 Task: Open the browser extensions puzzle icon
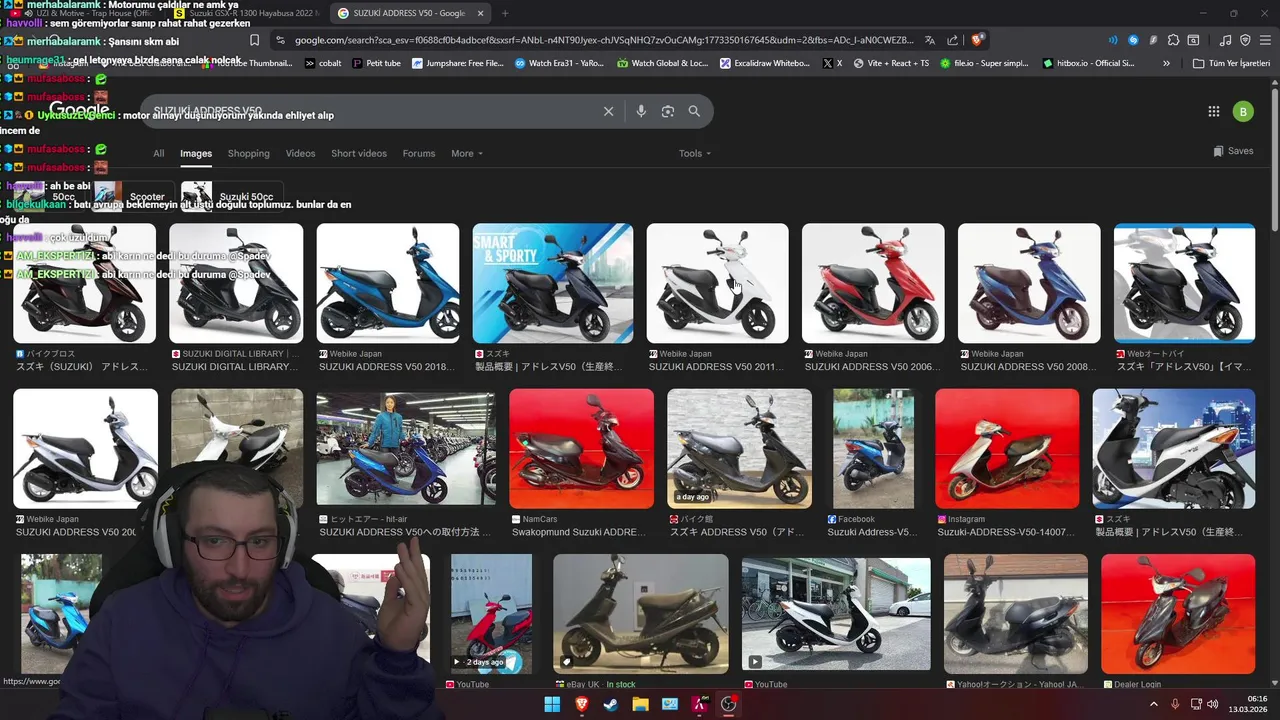[1174, 40]
